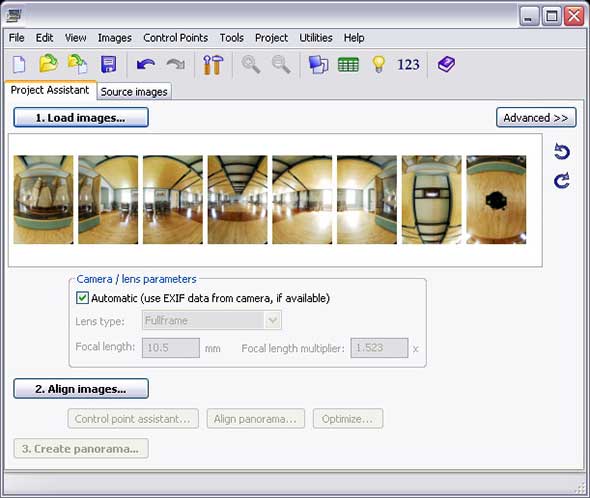Open the green table grid icon

pos(348,65)
